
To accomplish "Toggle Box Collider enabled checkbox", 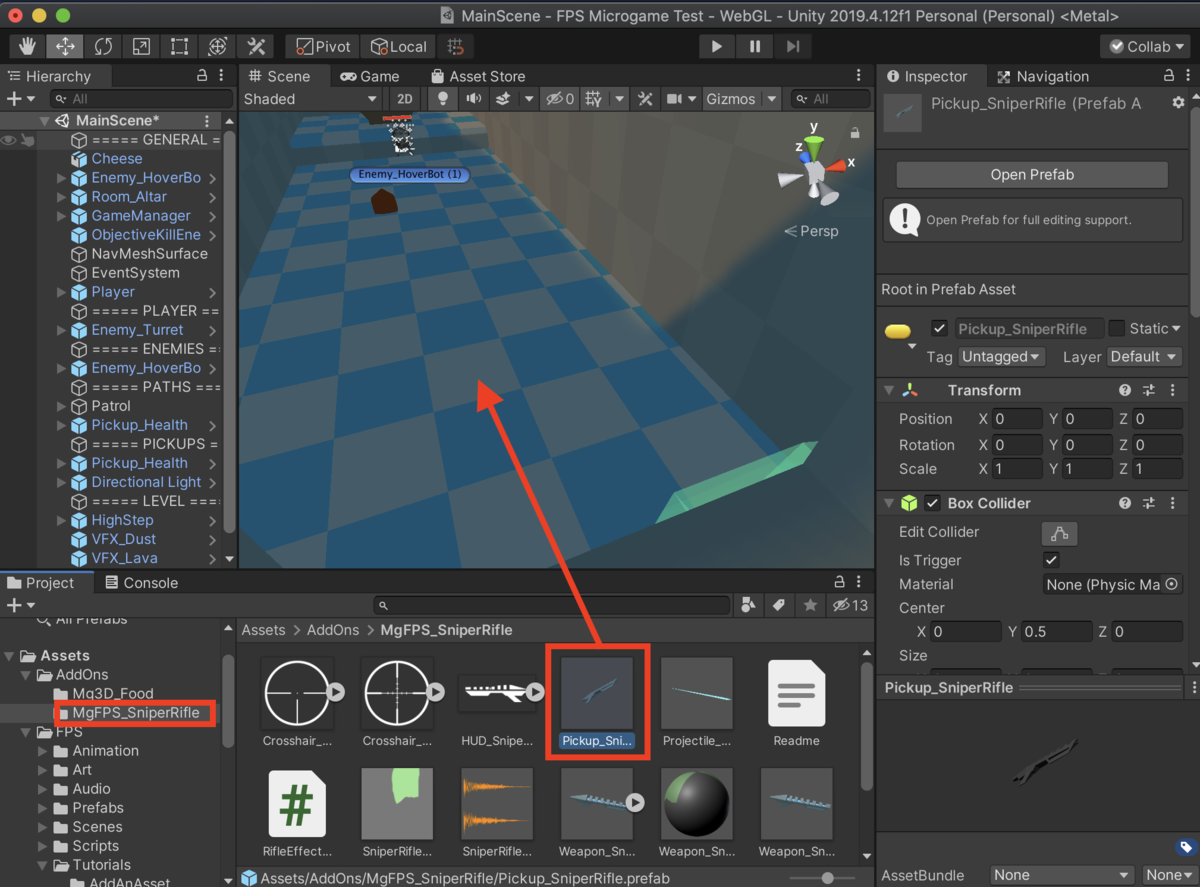I will (x=932, y=503).
